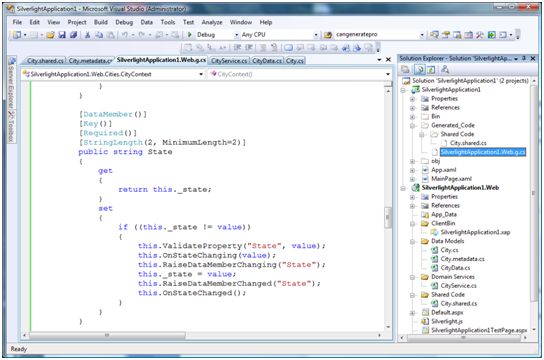Image resolution: width=544 pixels, height=360 pixels.
Task: Switch to the City.shared.cs tab
Action: (45, 61)
